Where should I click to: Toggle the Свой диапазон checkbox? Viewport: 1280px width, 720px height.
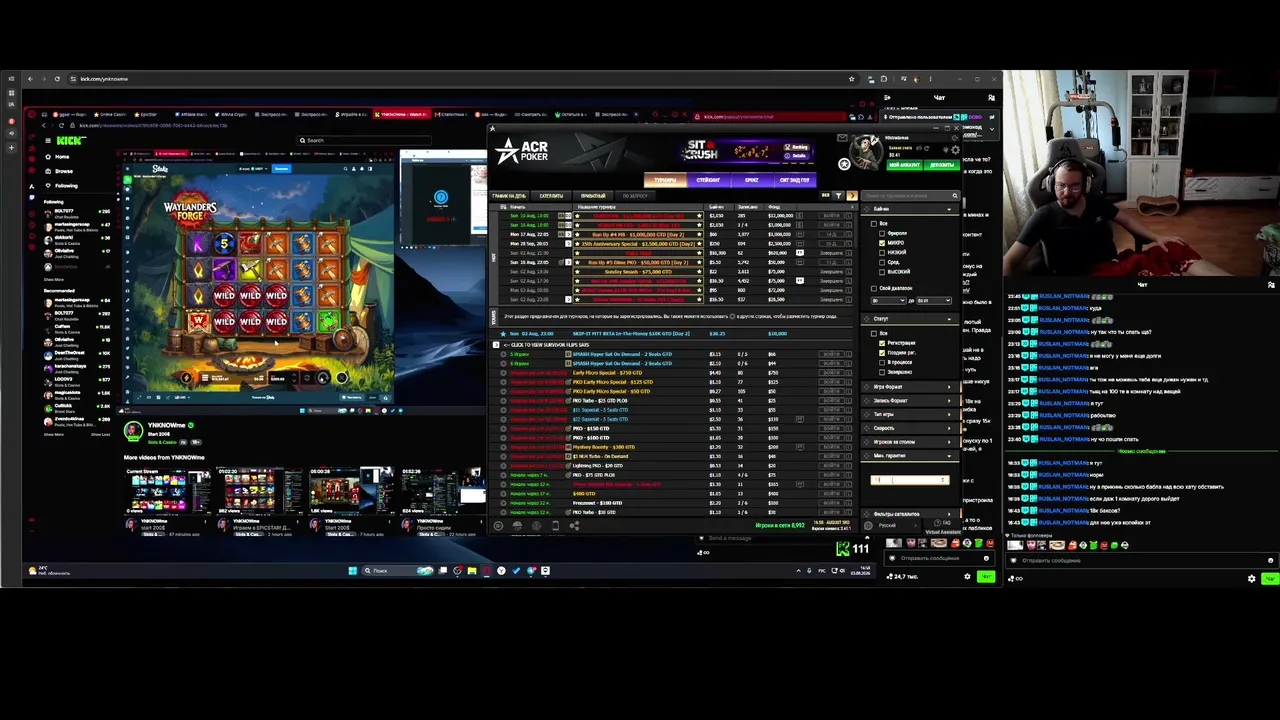point(873,288)
